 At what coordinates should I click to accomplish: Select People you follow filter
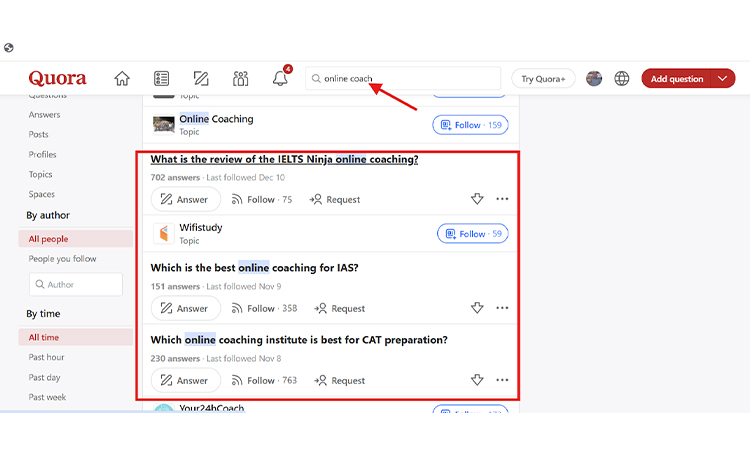pos(62,259)
